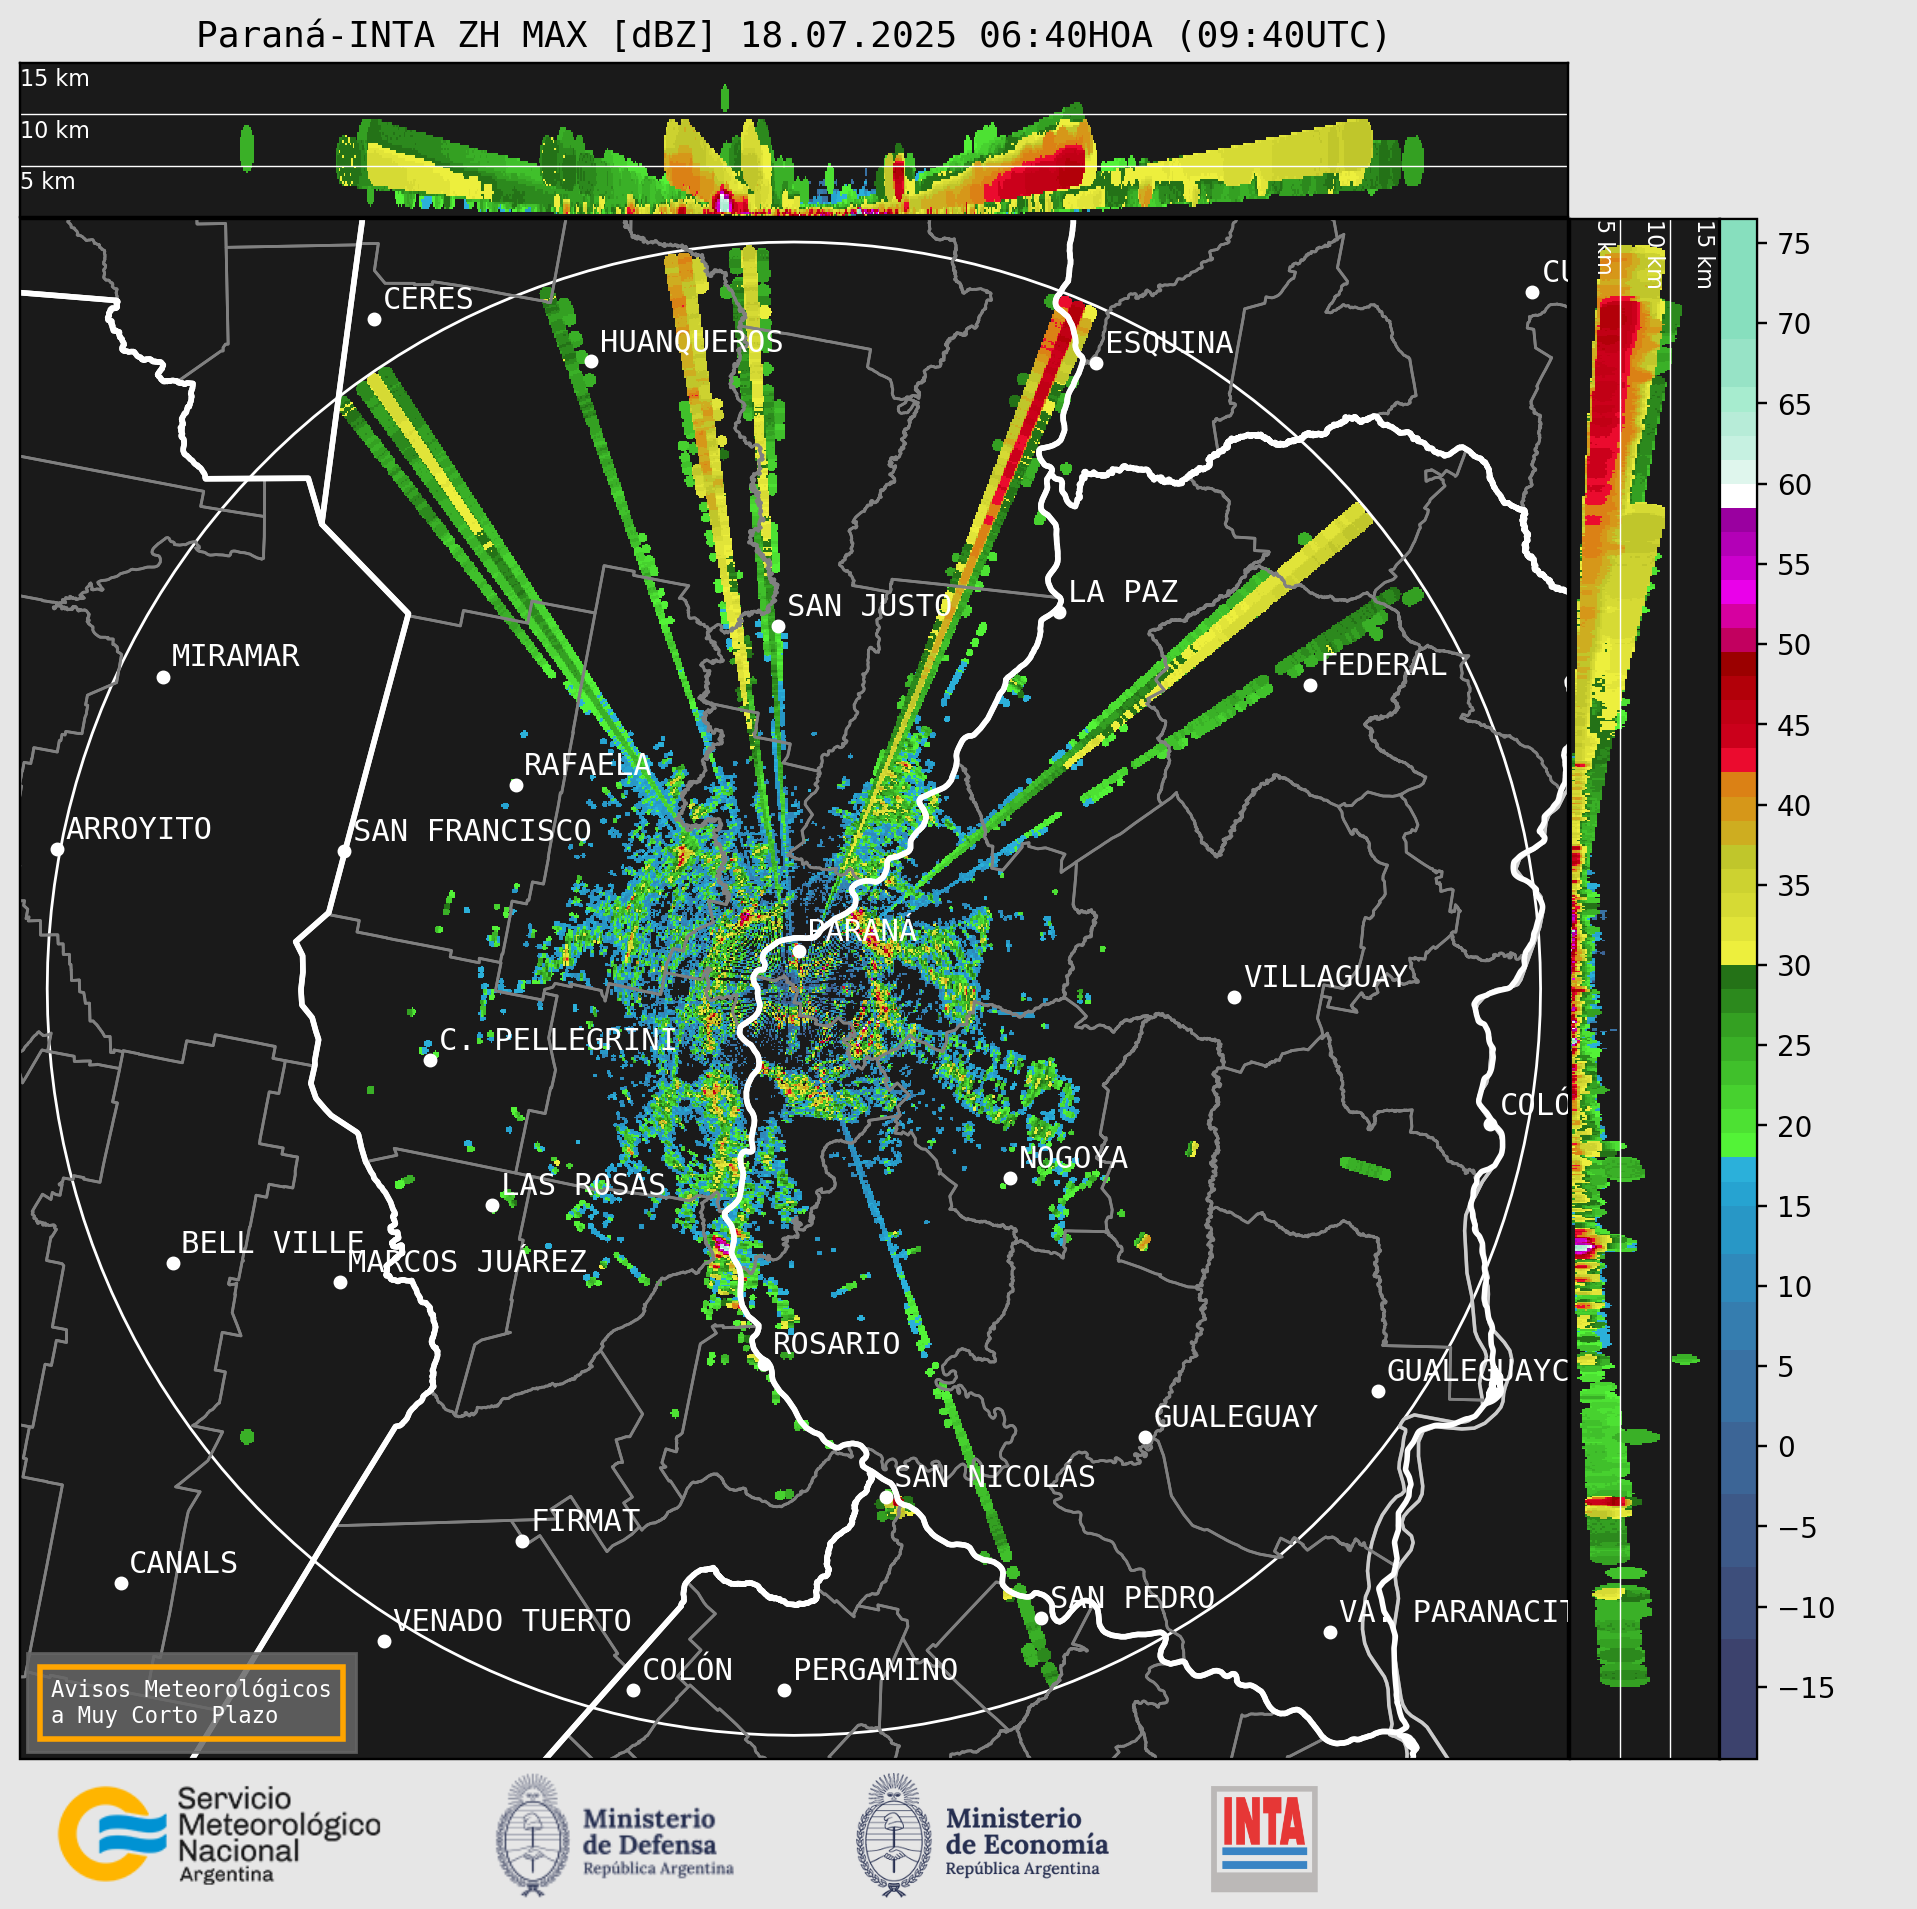This screenshot has height=1909, width=1917.
Task: Click the FEDERAL city label
Action: (x=1384, y=665)
